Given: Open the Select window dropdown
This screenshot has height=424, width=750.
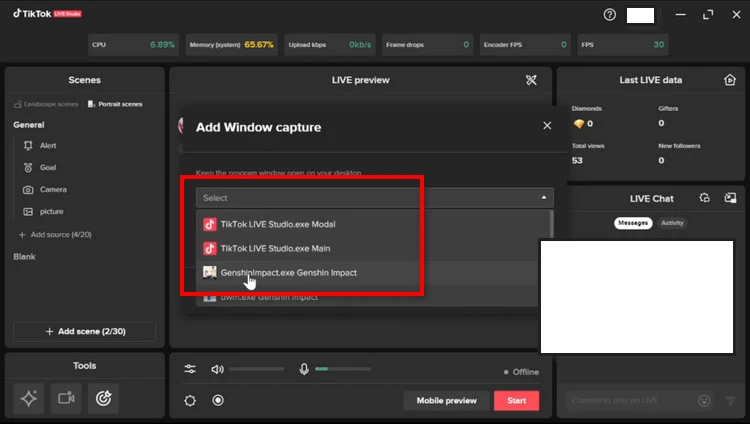Looking at the screenshot, I should (375, 198).
